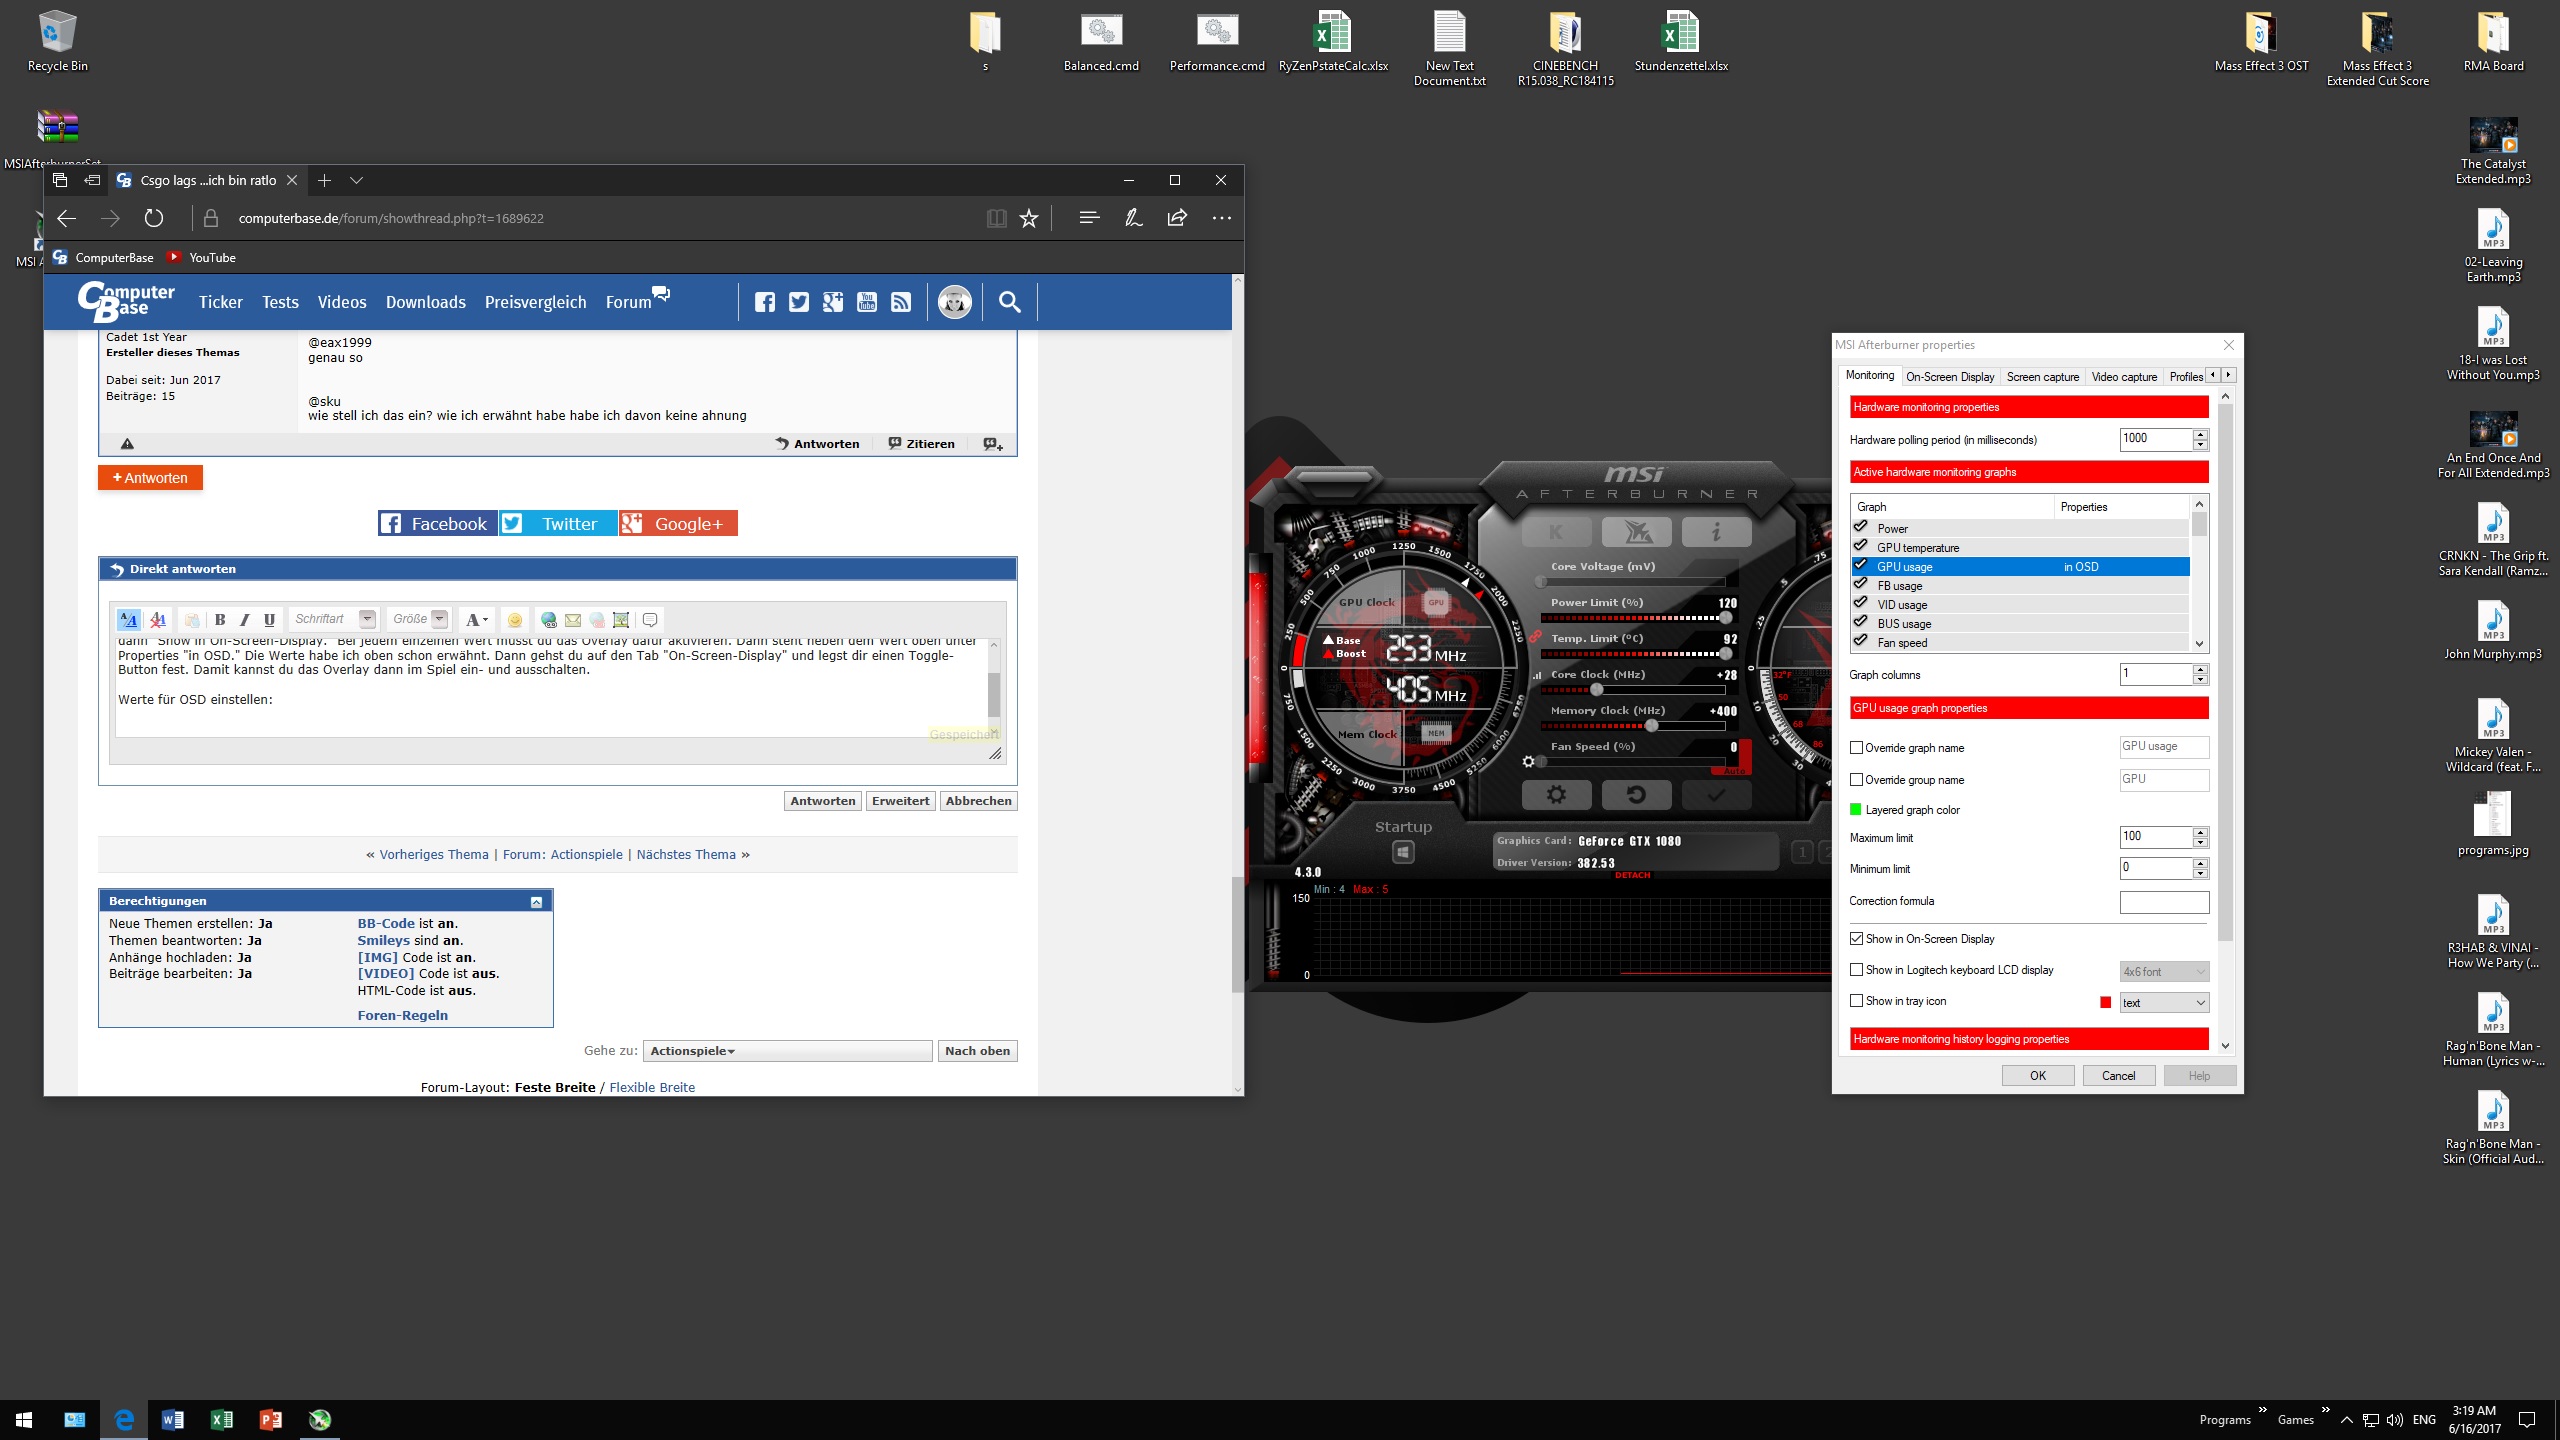Switch to the On-Screen Display tab

1949,377
